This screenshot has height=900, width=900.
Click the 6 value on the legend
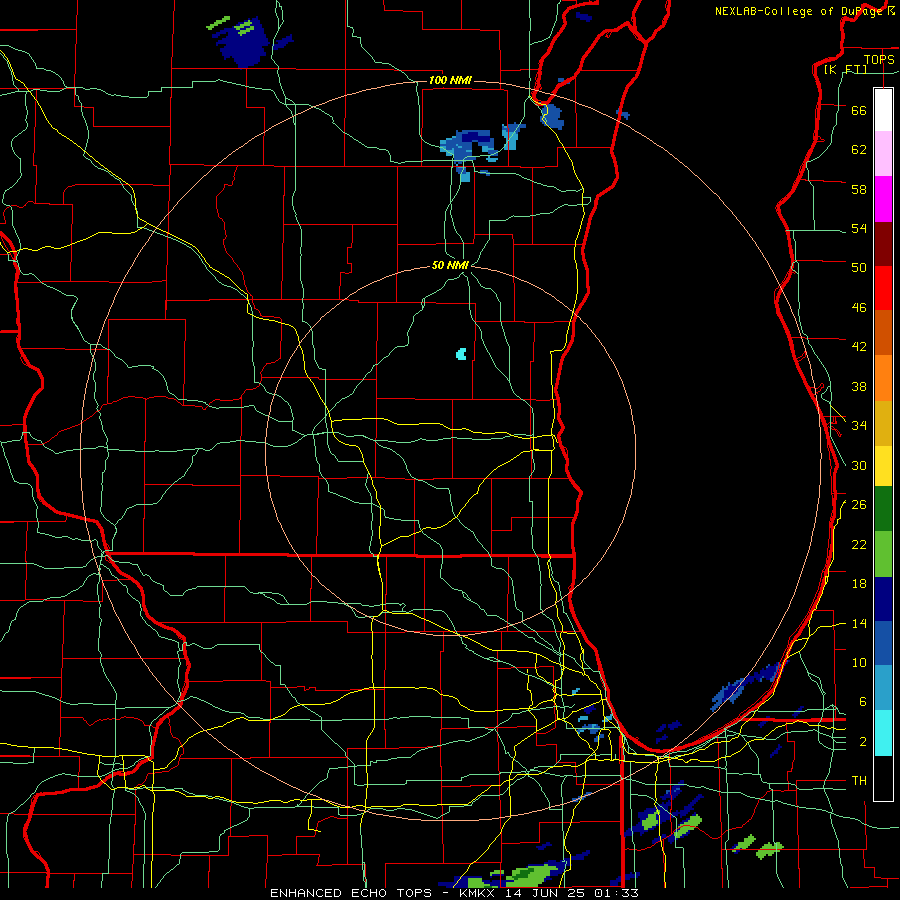pos(863,701)
